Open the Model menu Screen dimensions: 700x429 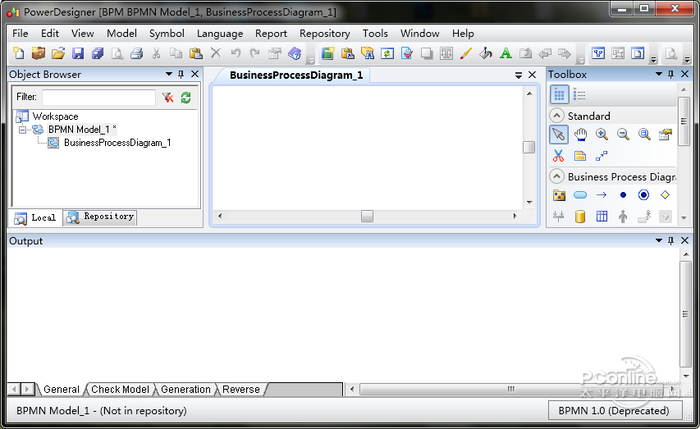[121, 33]
